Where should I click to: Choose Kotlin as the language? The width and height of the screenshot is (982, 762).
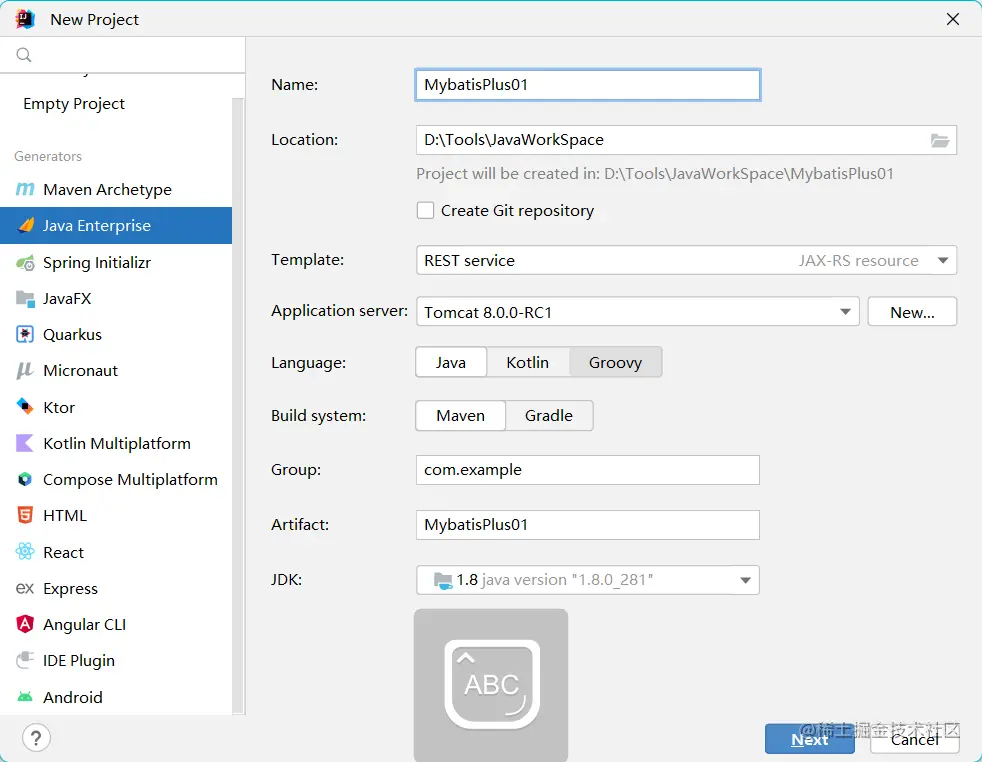(x=528, y=363)
